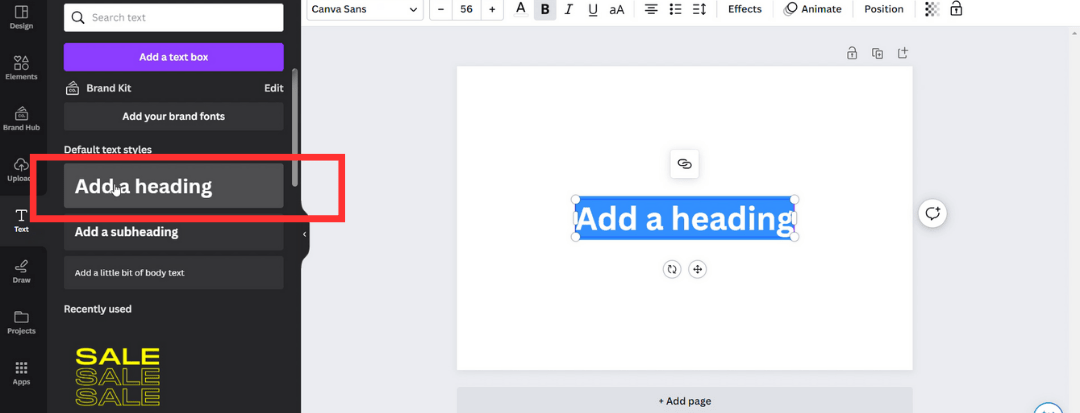Open the Canva Sans font dropdown
Viewport: 1080px width, 413px height.
[364, 10]
